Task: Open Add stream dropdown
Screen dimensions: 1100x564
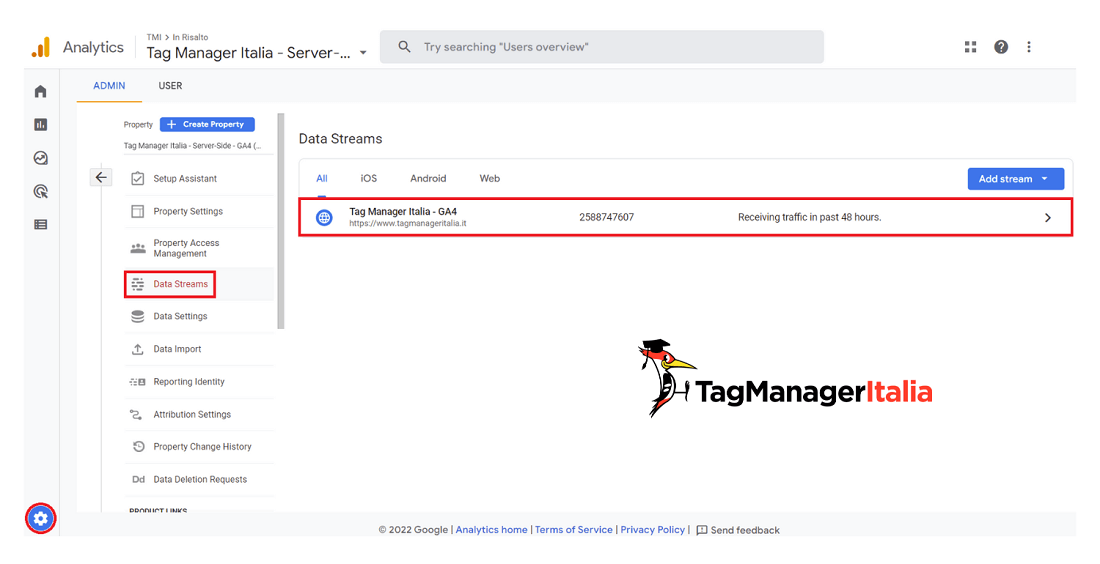Action: point(1016,179)
